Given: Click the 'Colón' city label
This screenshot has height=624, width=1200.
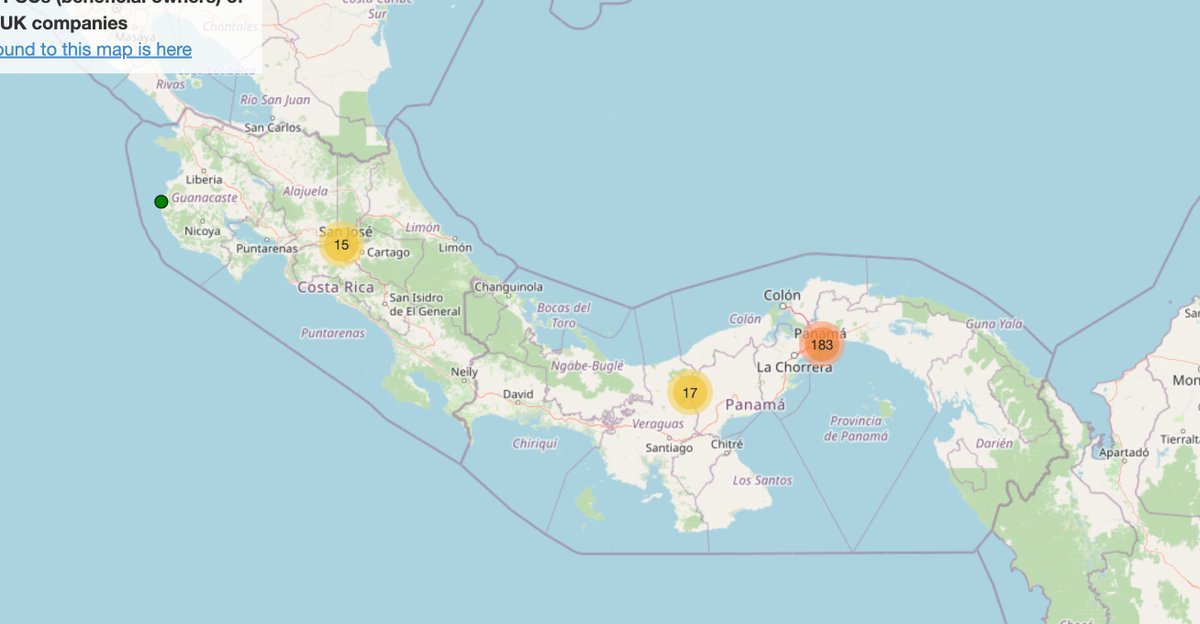Looking at the screenshot, I should pyautogui.click(x=782, y=295).
